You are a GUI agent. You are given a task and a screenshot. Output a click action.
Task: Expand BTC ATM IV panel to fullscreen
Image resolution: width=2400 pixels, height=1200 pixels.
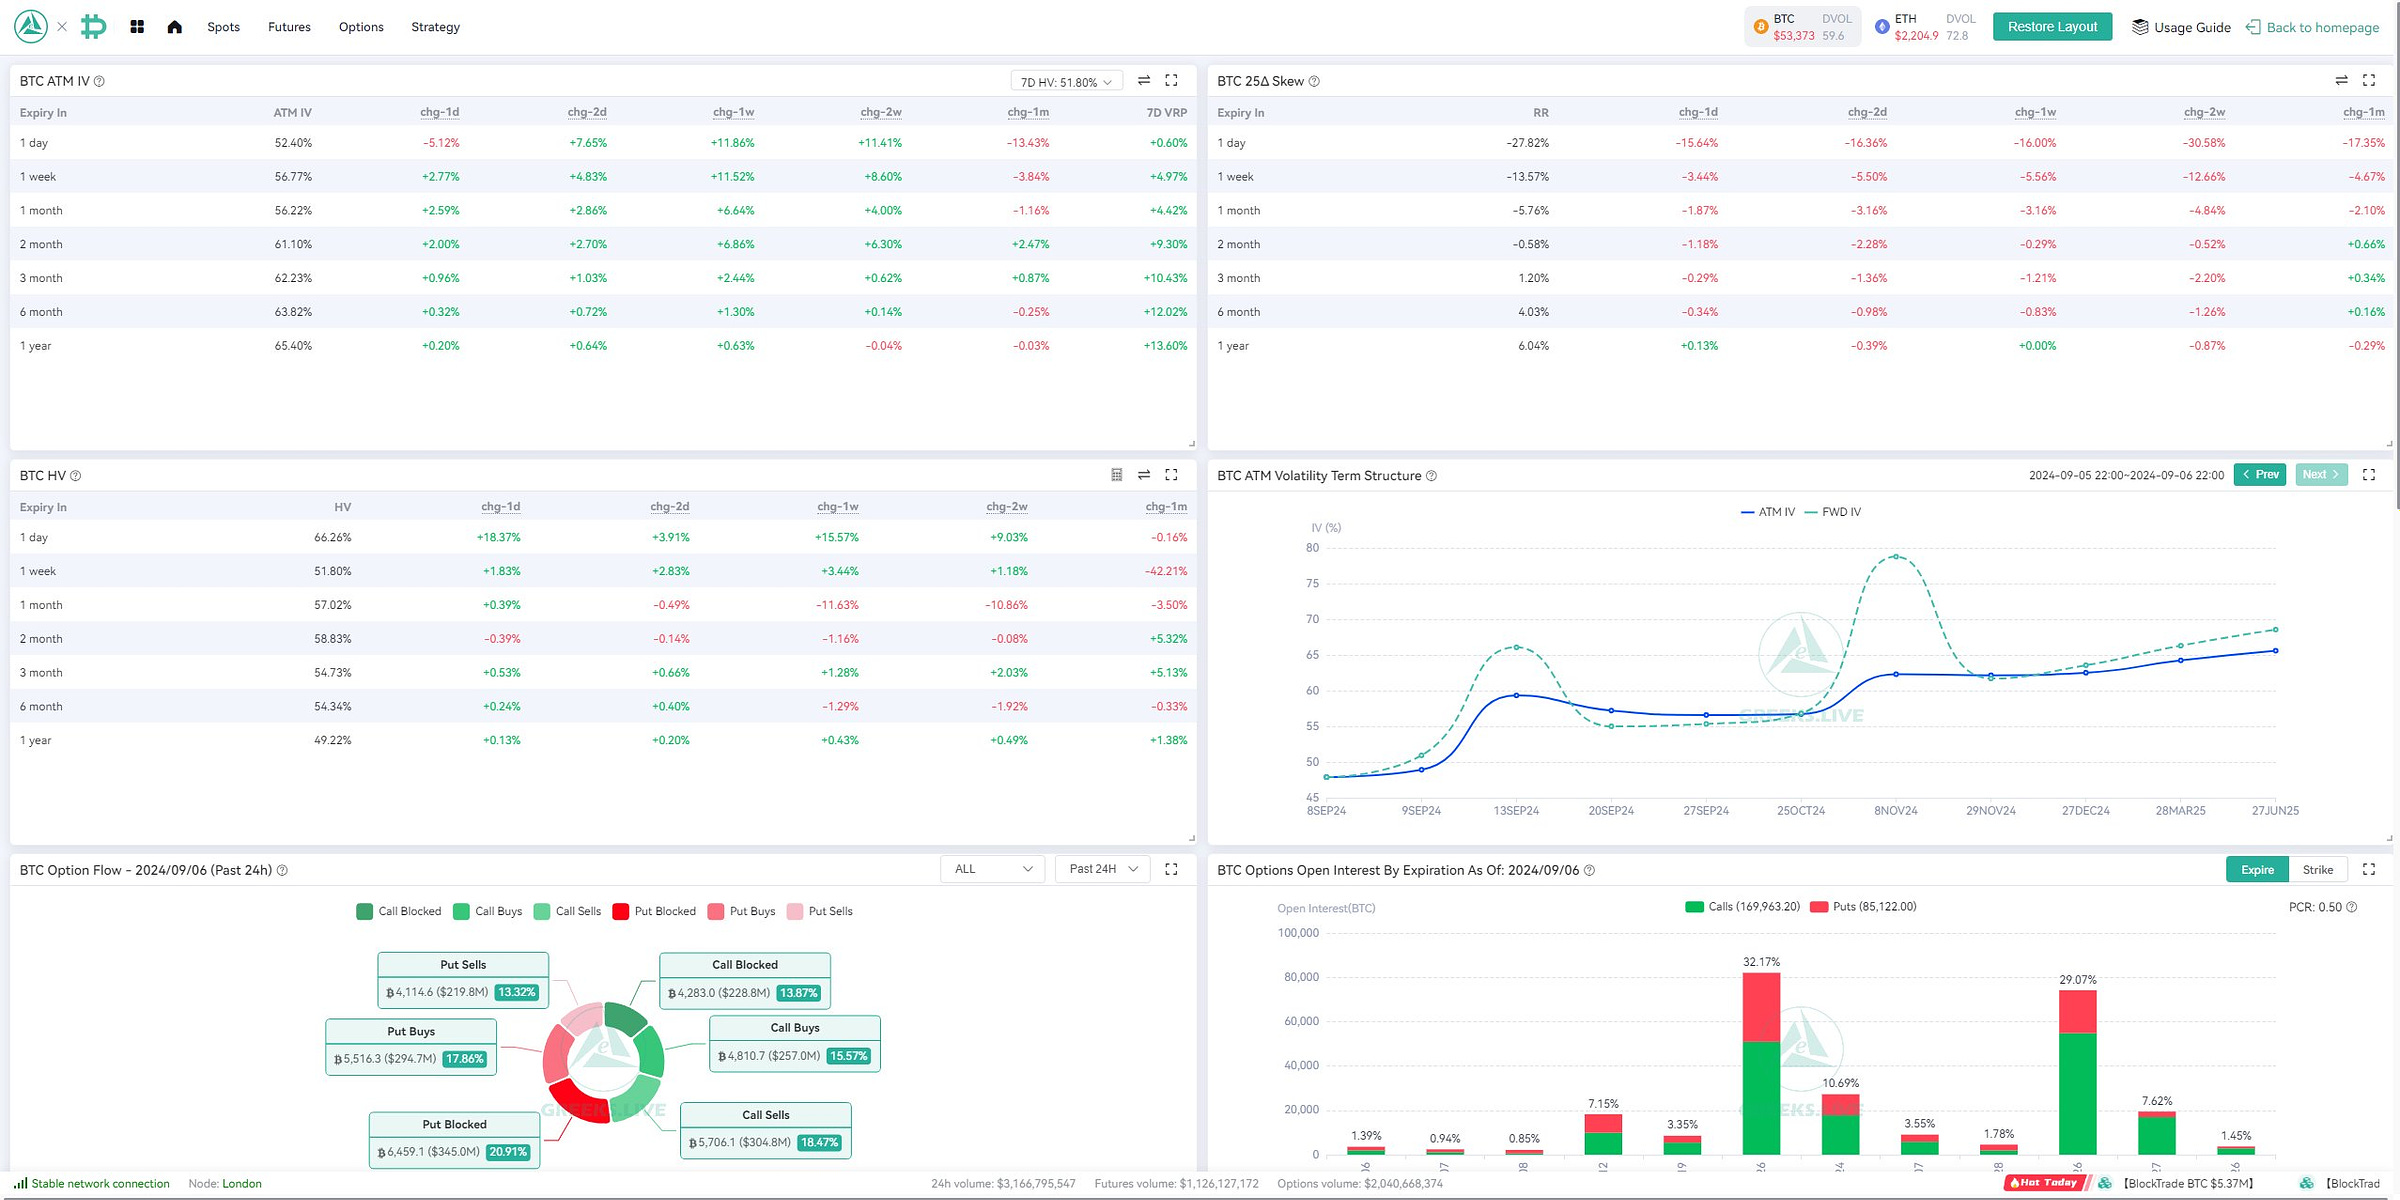(x=1171, y=81)
